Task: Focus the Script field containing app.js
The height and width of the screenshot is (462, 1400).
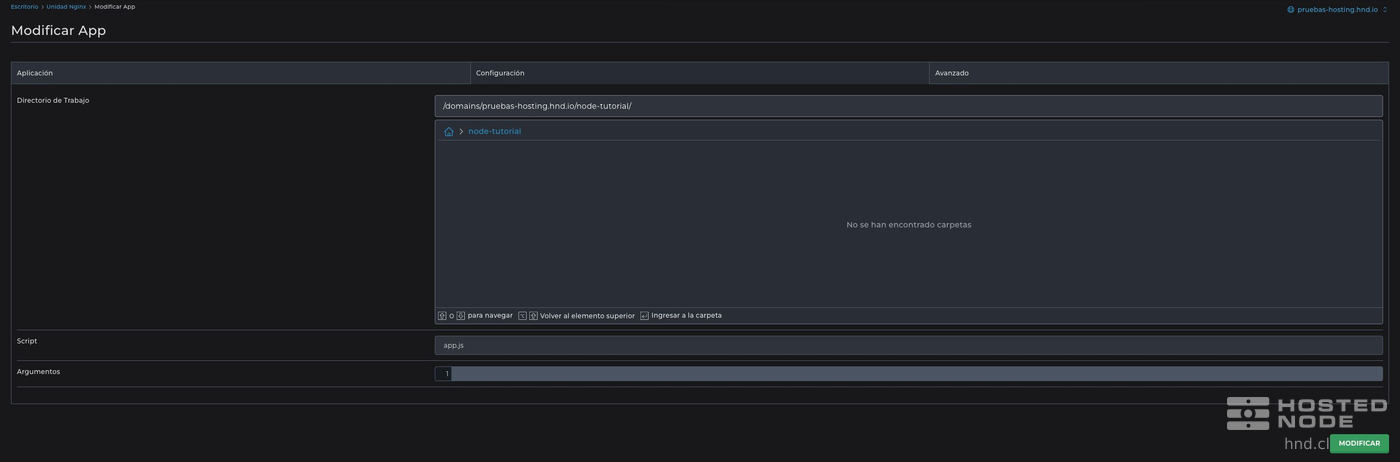Action: (908, 345)
